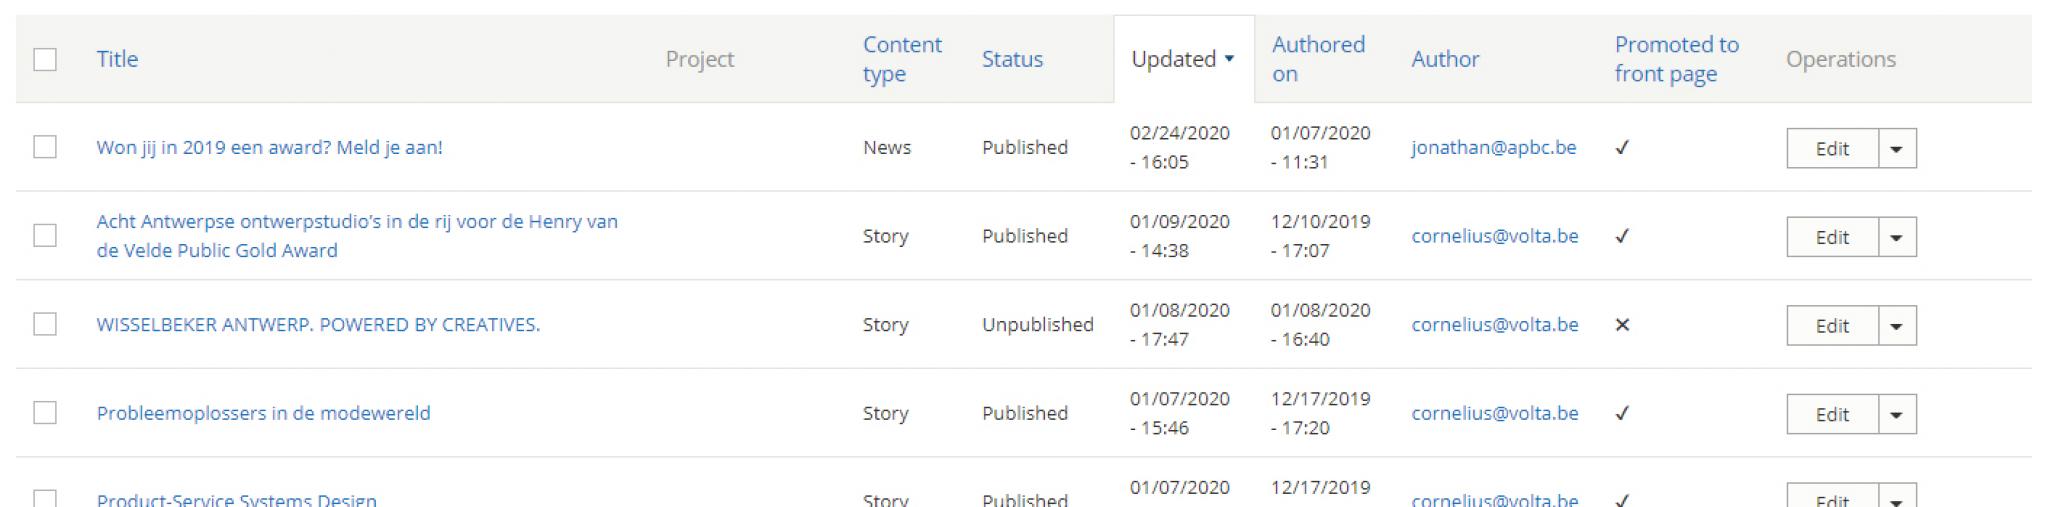Click the Project column header
This screenshot has height=507, width=2048.
pos(700,59)
